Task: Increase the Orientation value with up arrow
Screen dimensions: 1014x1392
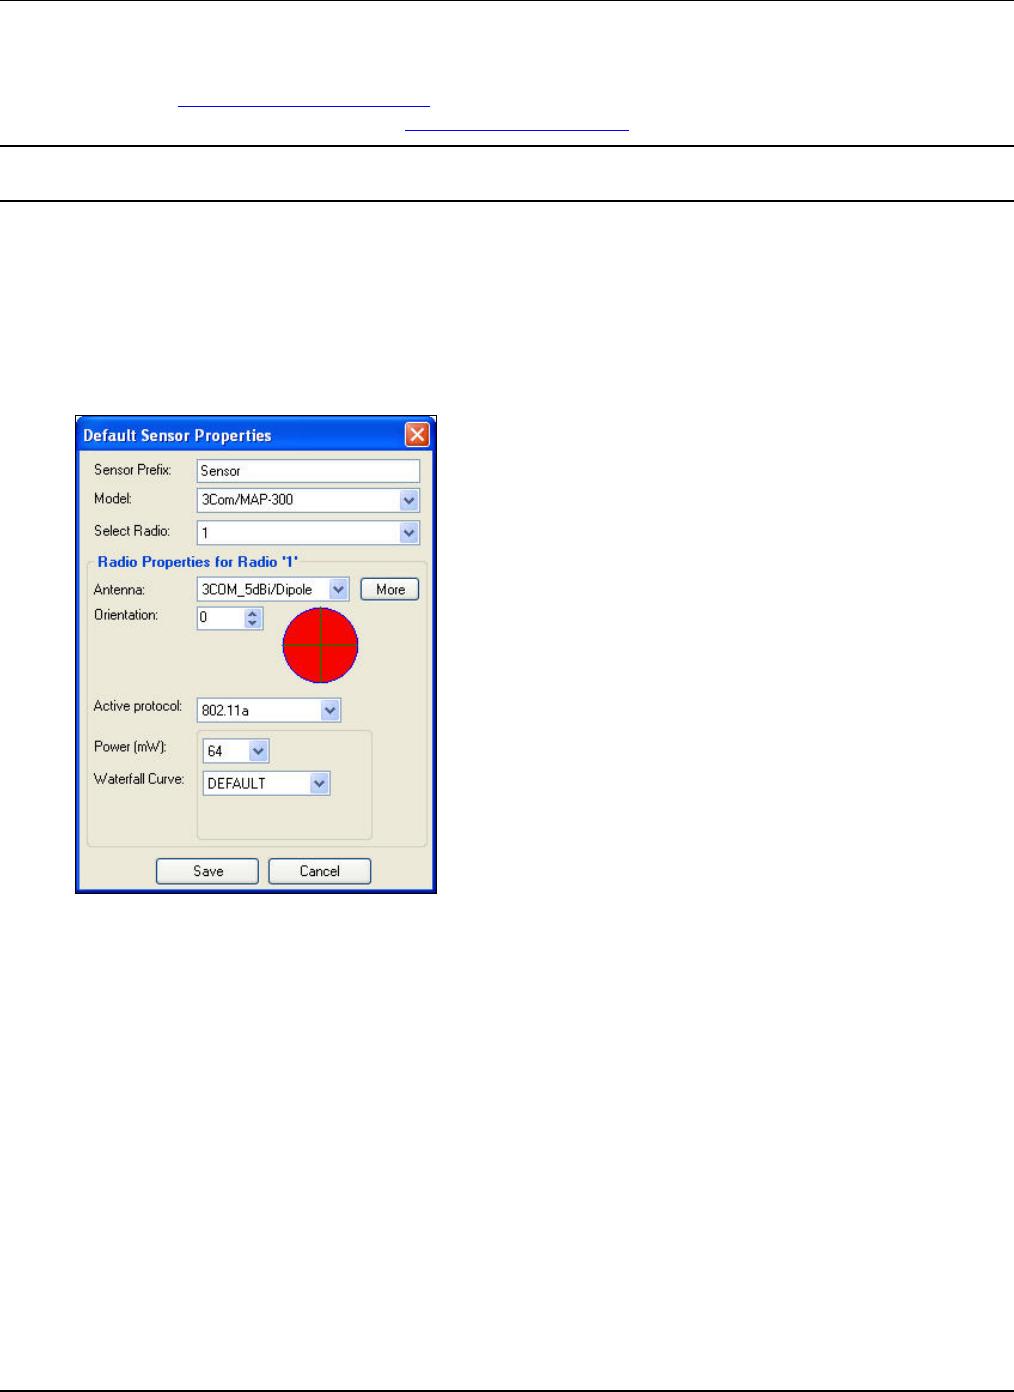Action: [252, 613]
